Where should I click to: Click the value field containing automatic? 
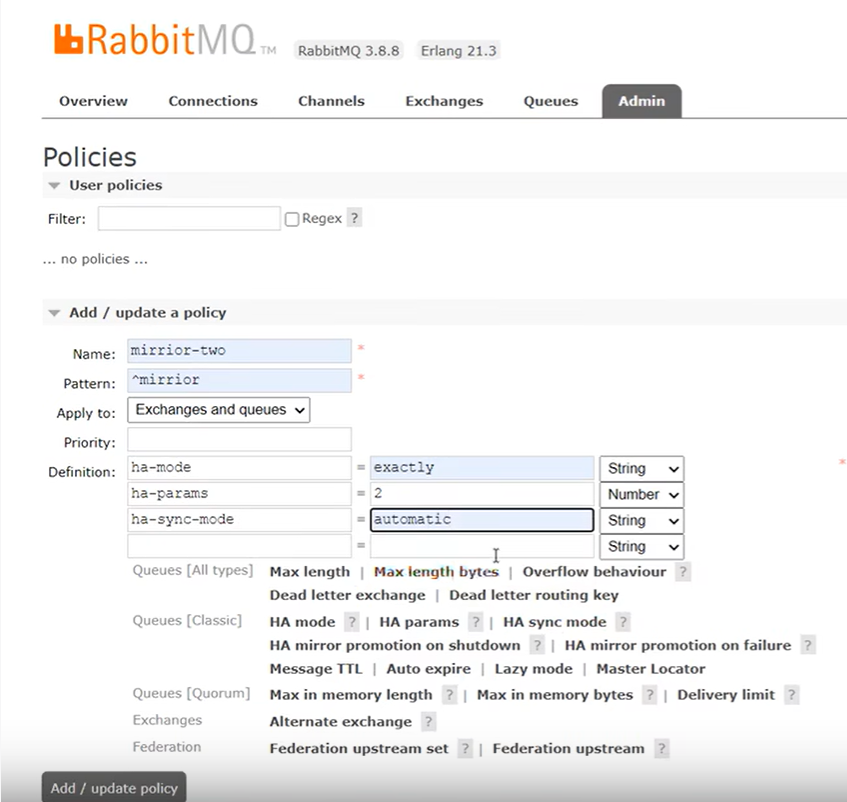[482, 520]
